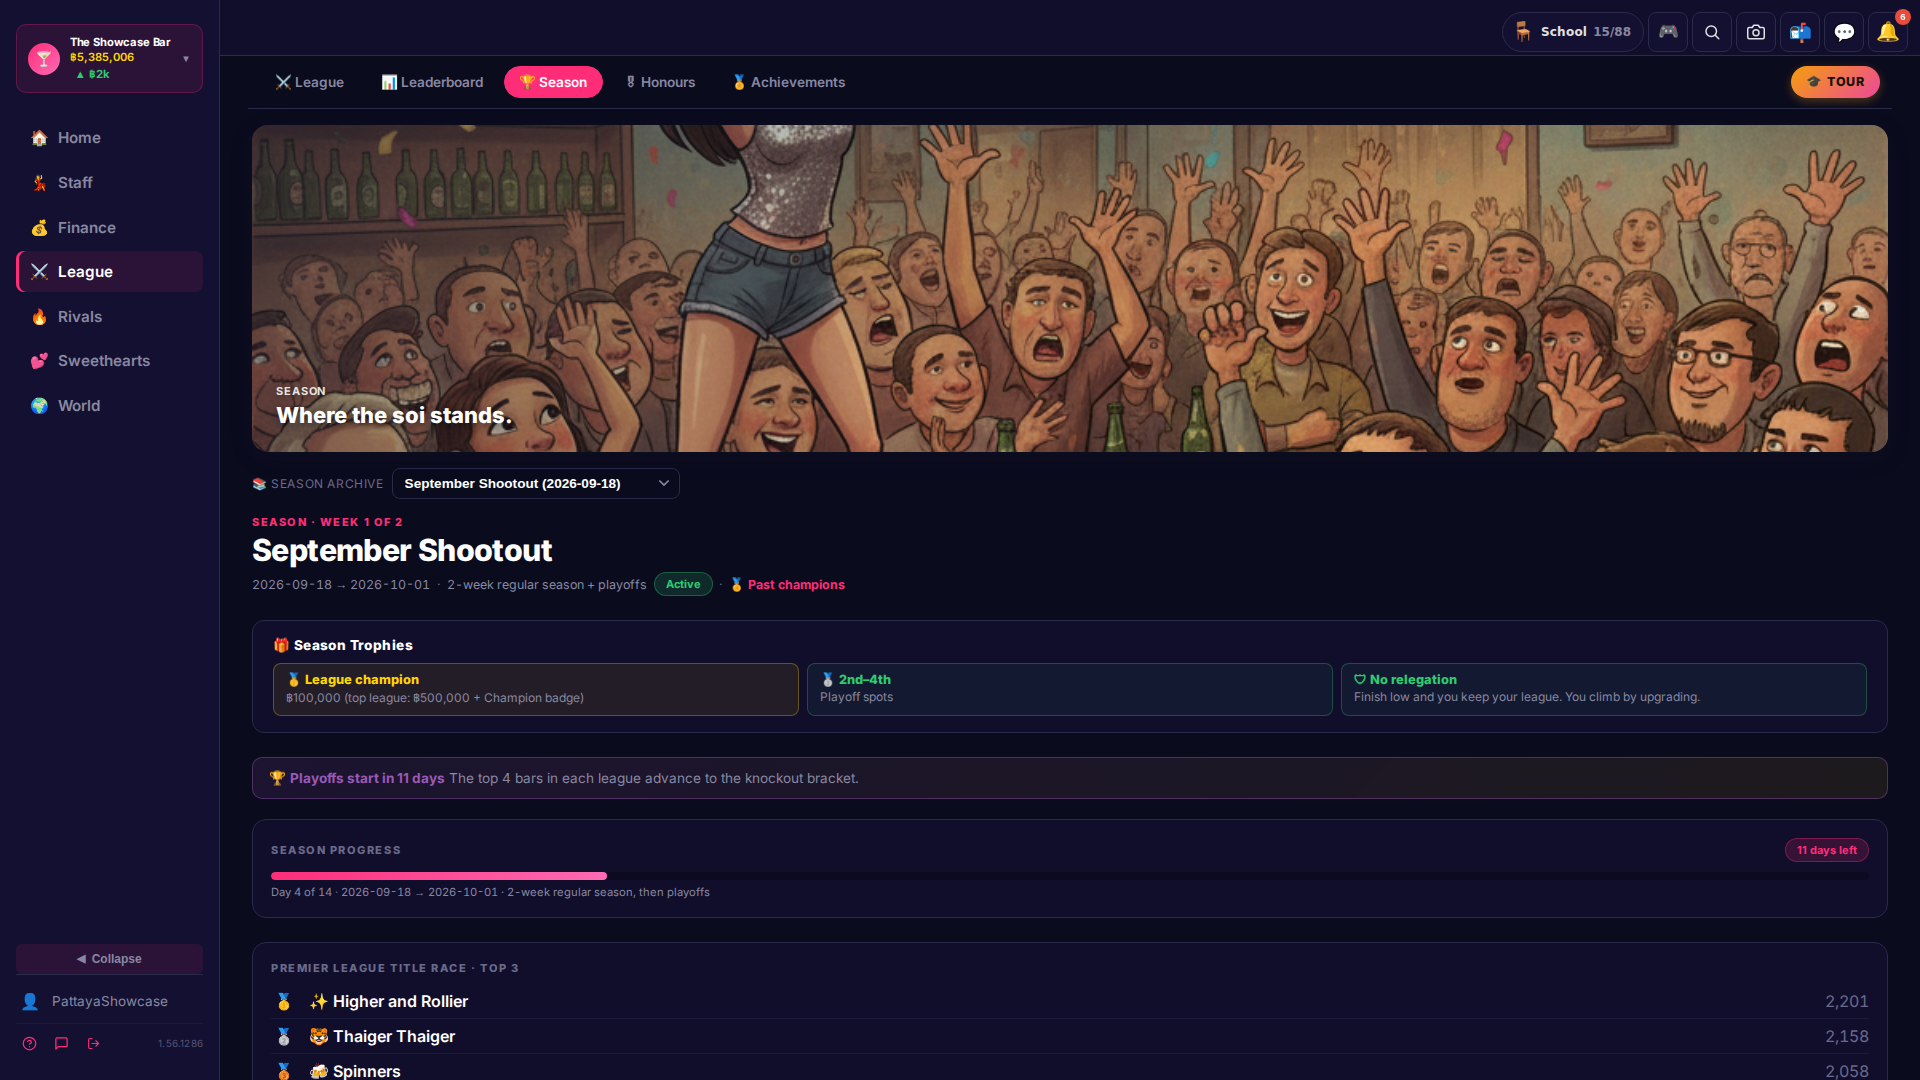Click the Season Trophies gift icon
Image resolution: width=1920 pixels, height=1080 pixels.
(281, 645)
